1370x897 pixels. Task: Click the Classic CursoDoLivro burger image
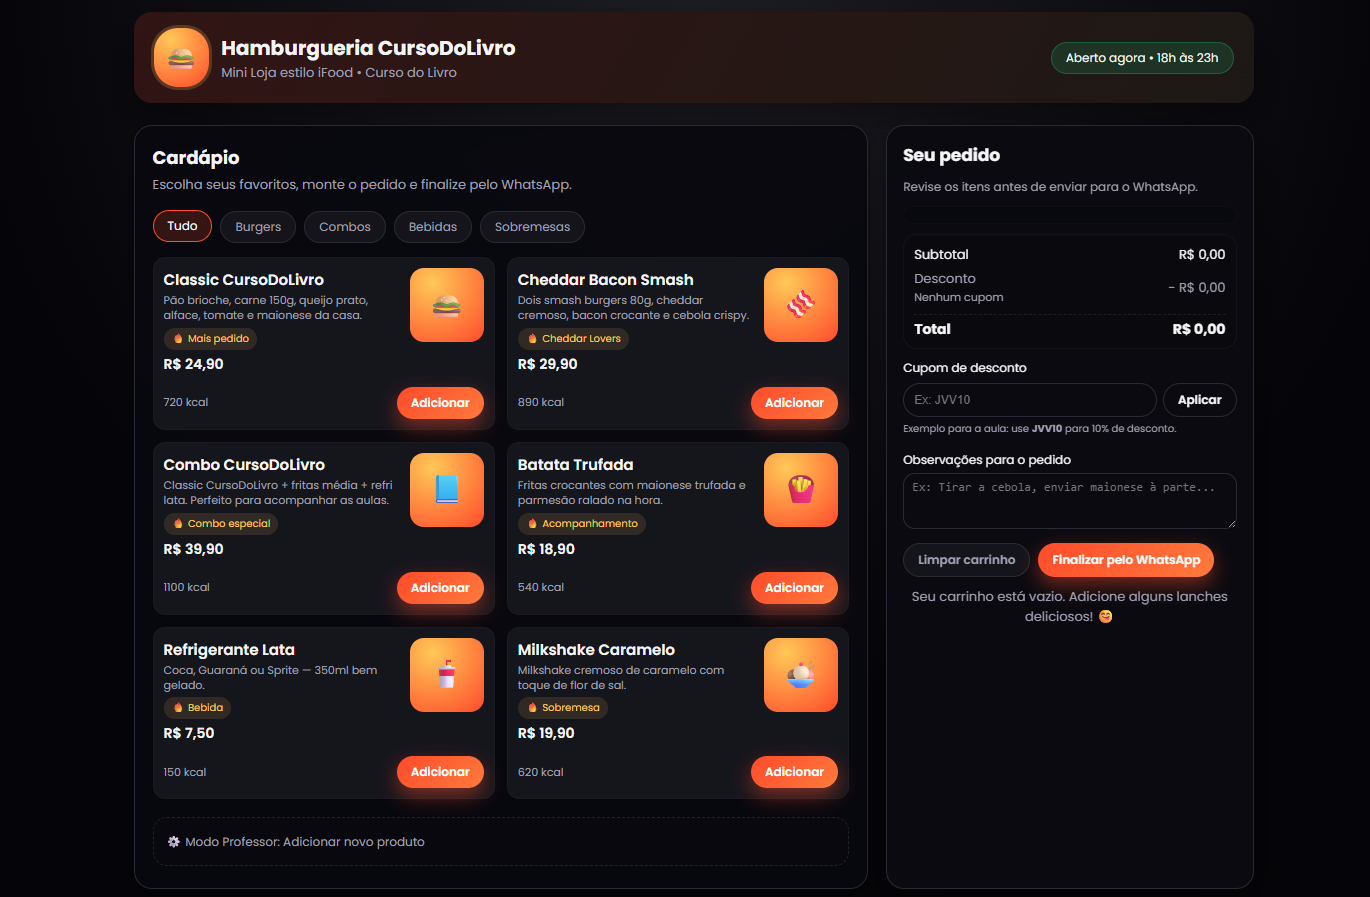[446, 305]
